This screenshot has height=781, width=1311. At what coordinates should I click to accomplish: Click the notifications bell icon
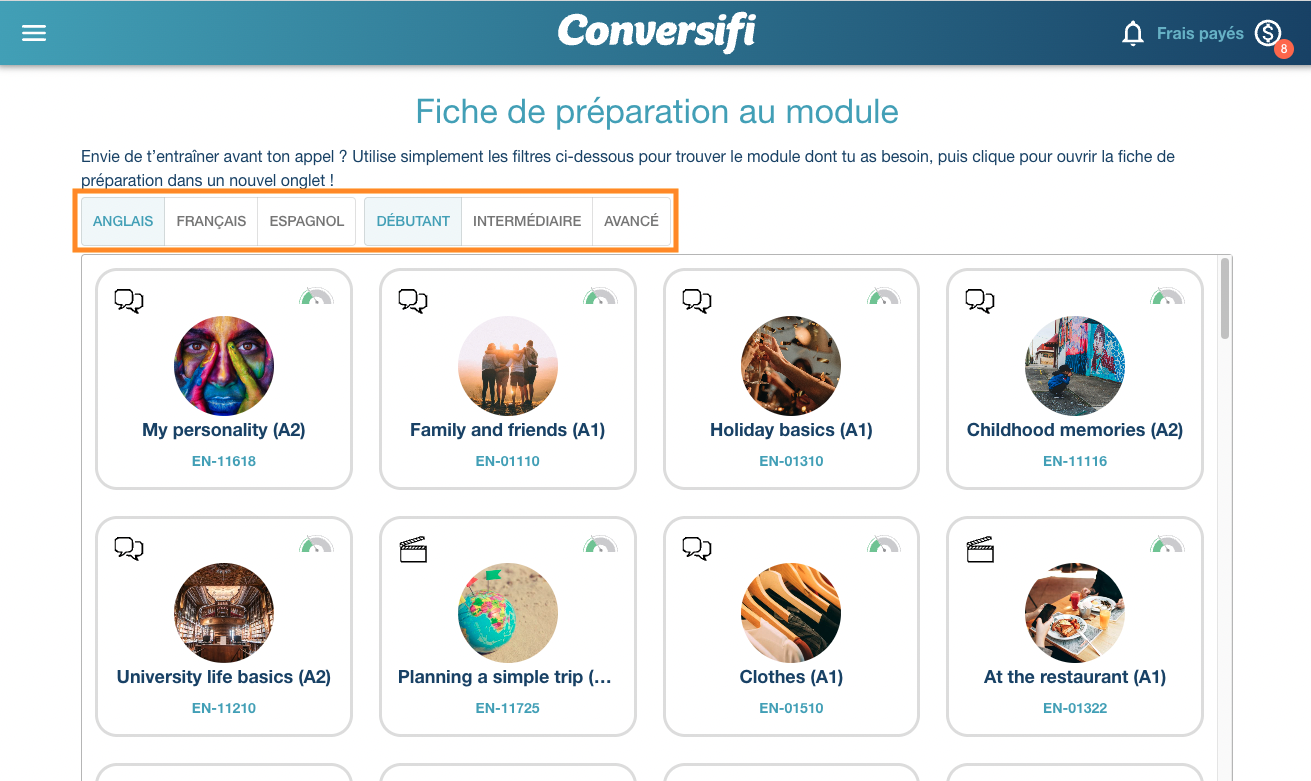click(x=1131, y=32)
